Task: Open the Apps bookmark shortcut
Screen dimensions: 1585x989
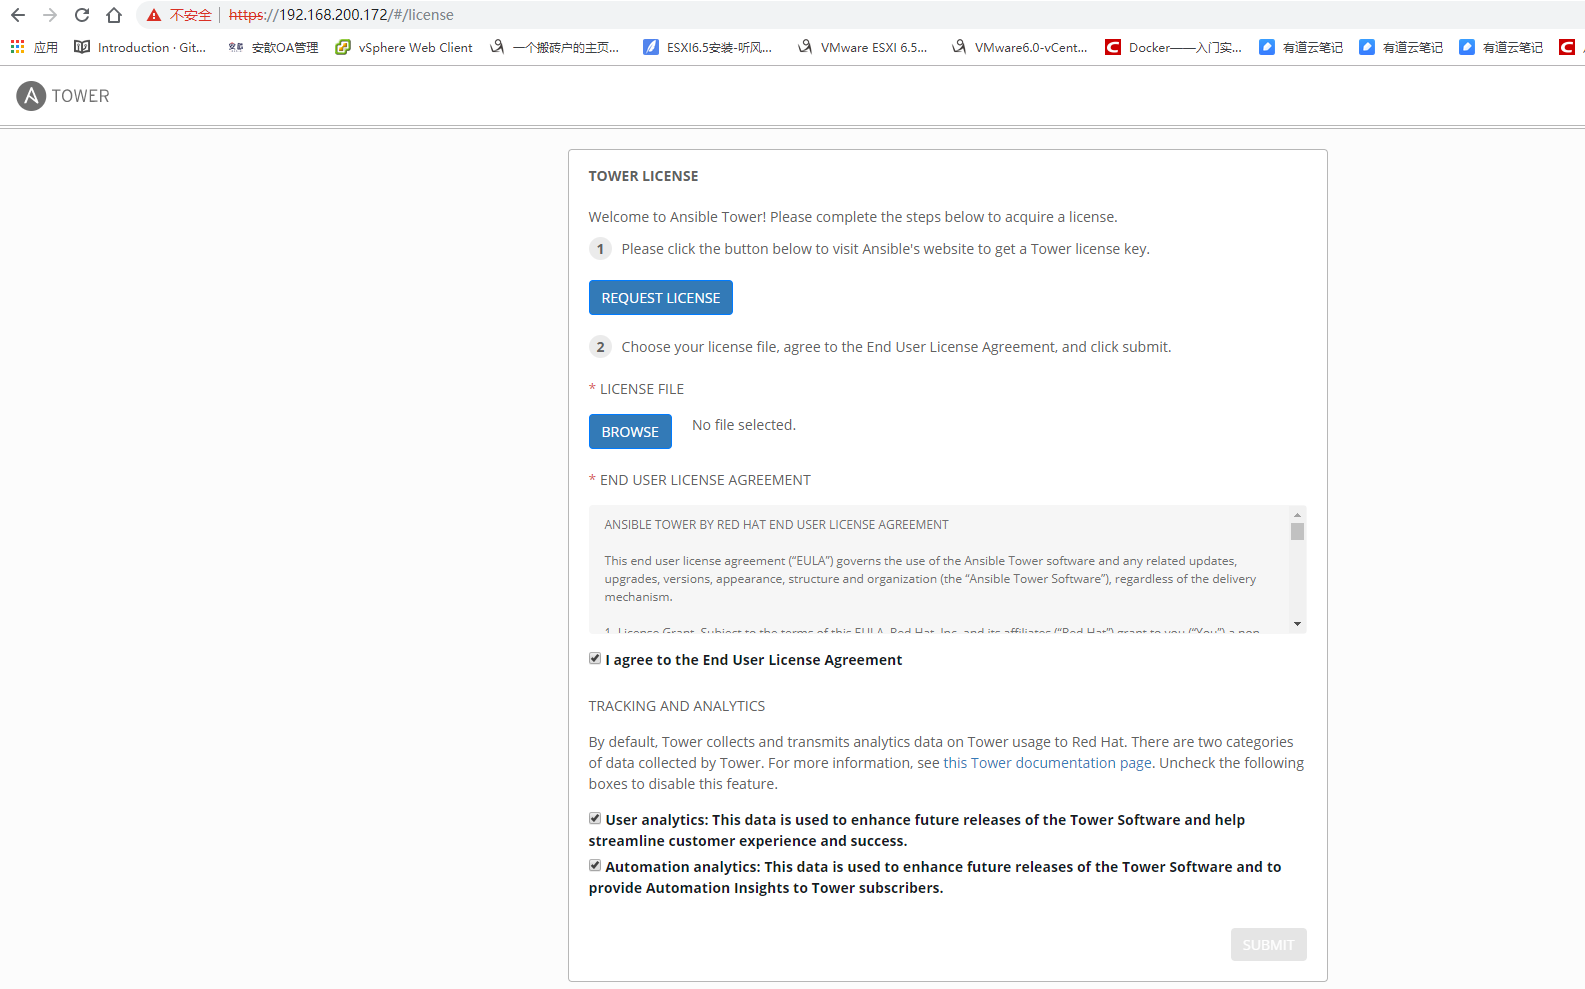Action: pyautogui.click(x=34, y=47)
